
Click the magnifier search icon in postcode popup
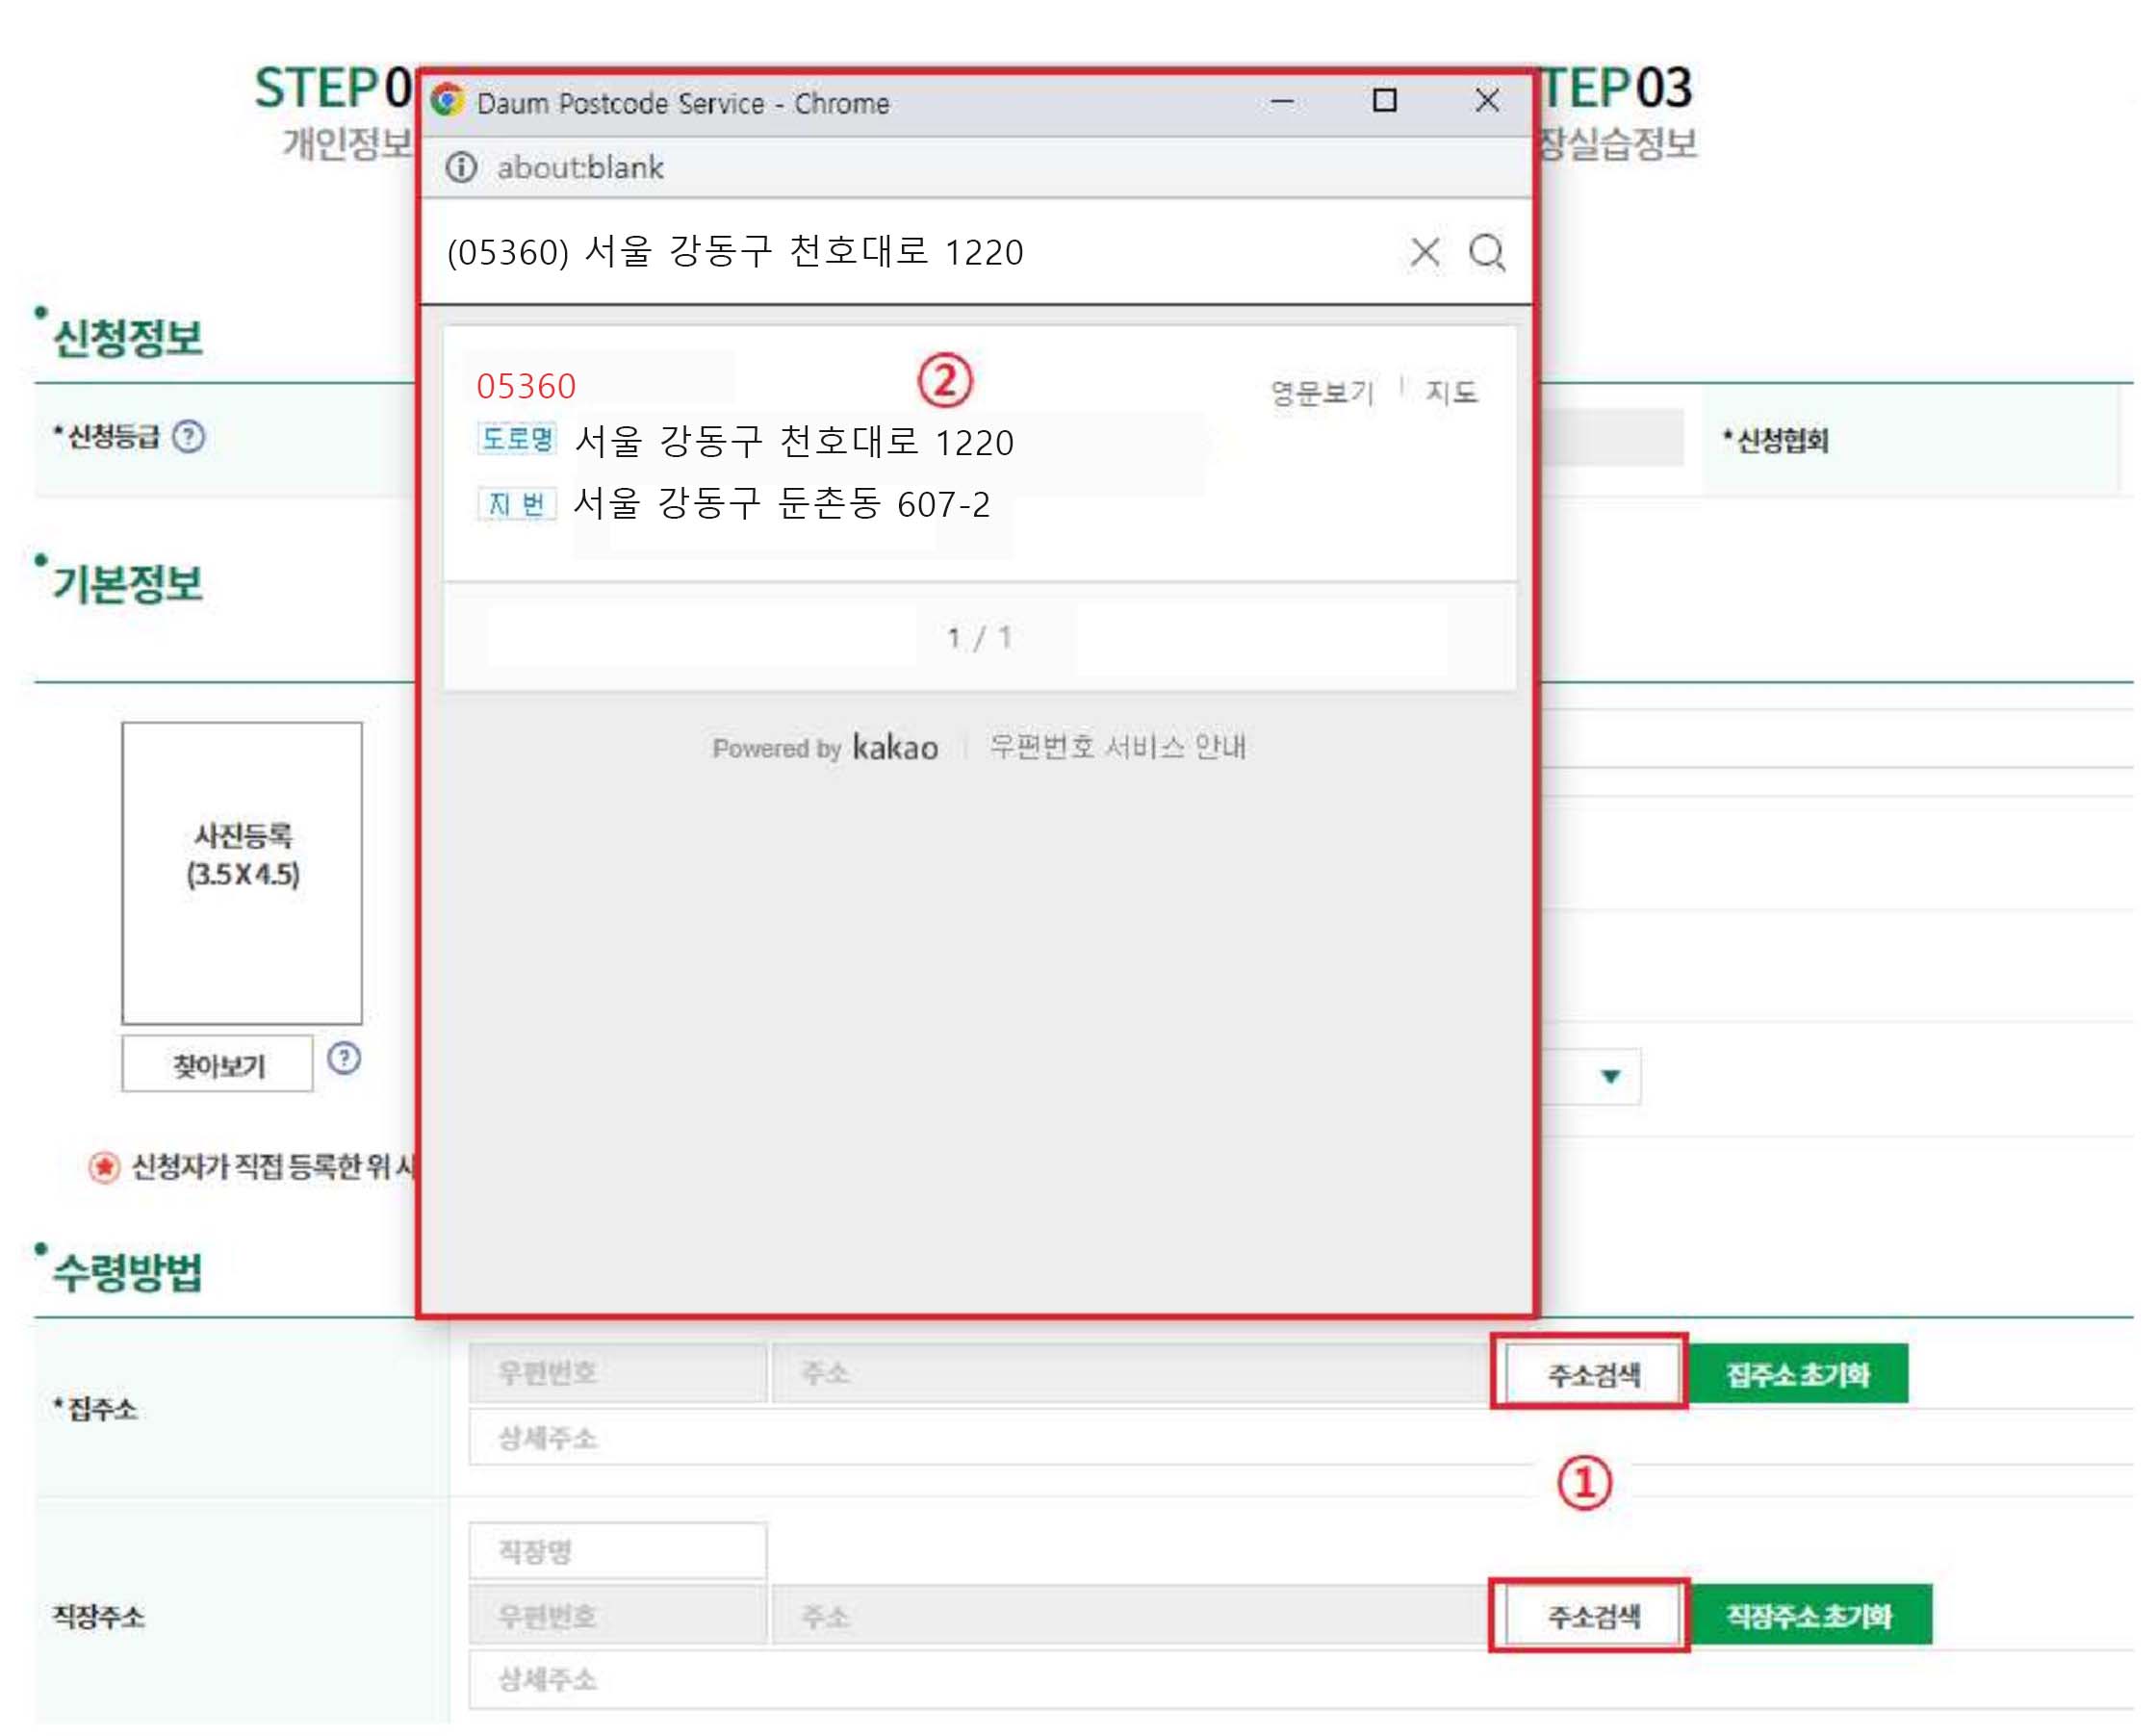1487,252
